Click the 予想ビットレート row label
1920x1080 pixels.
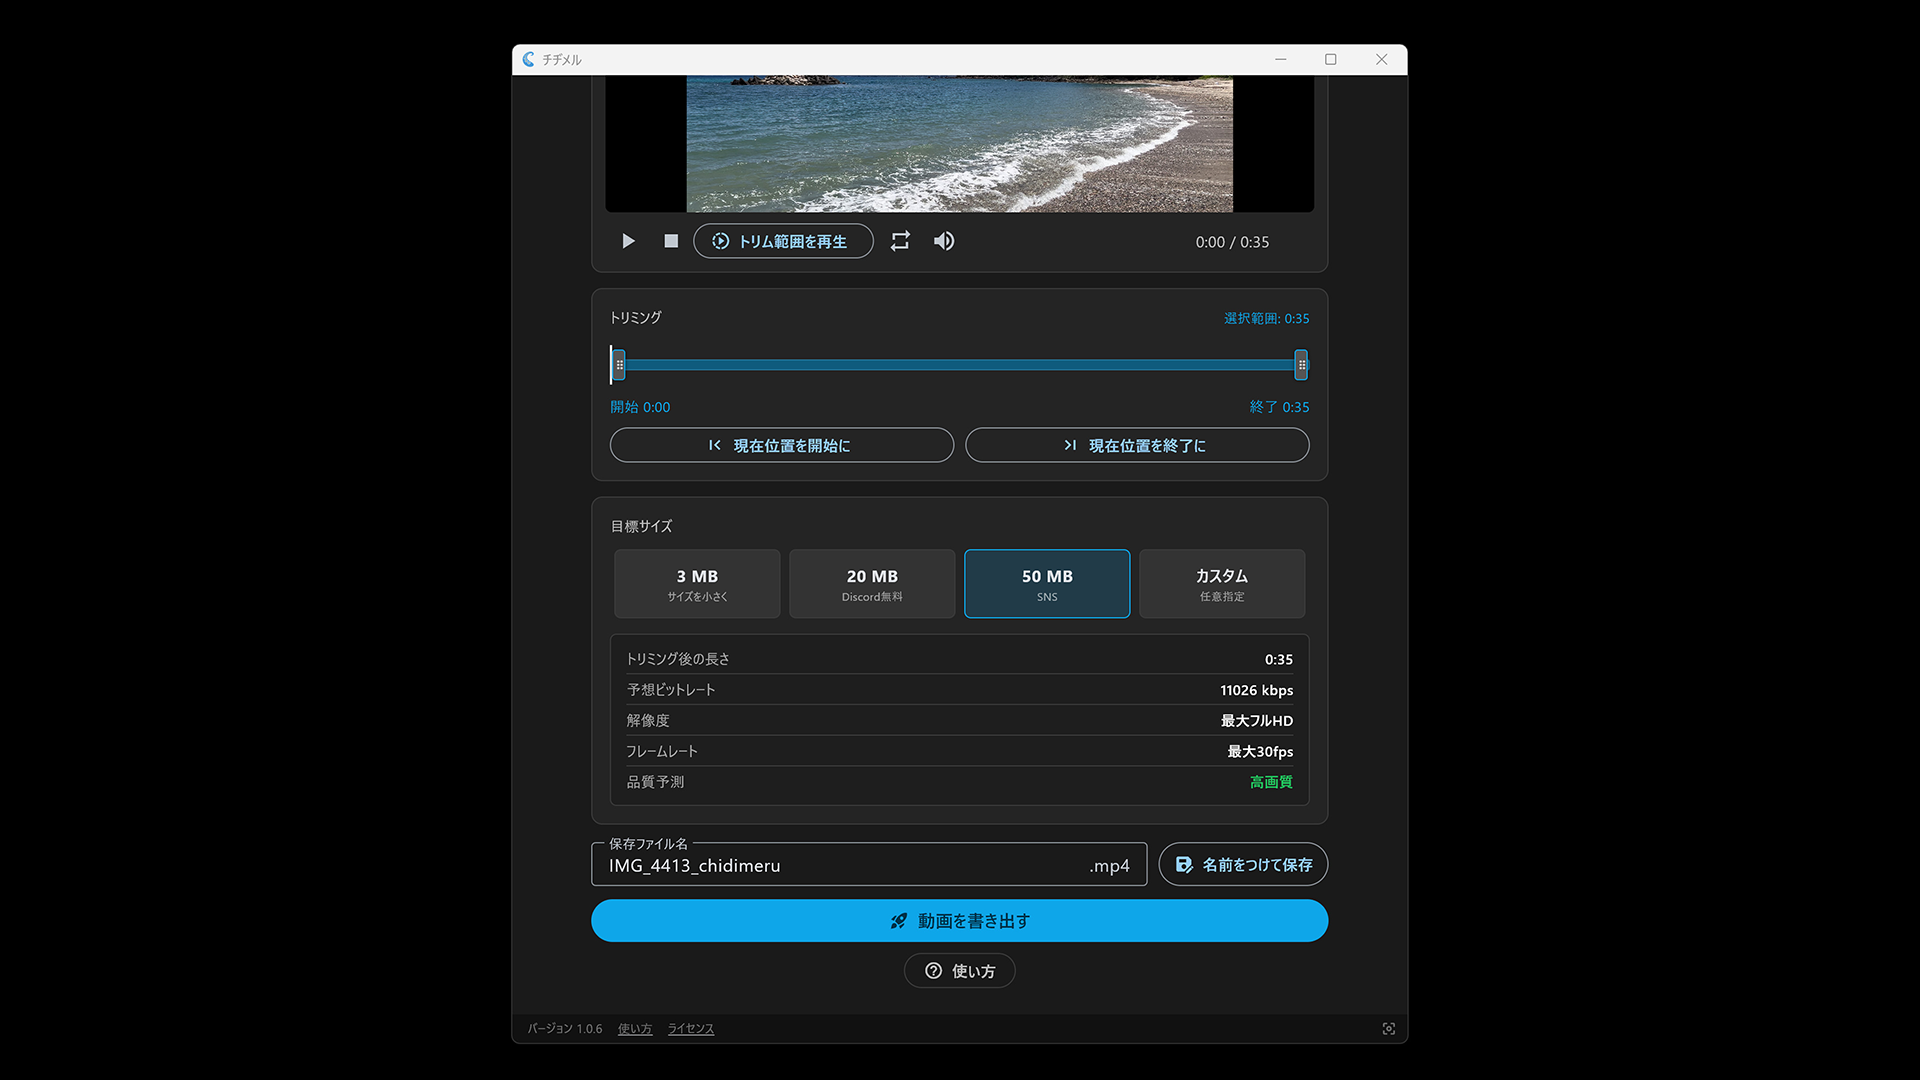(x=671, y=690)
